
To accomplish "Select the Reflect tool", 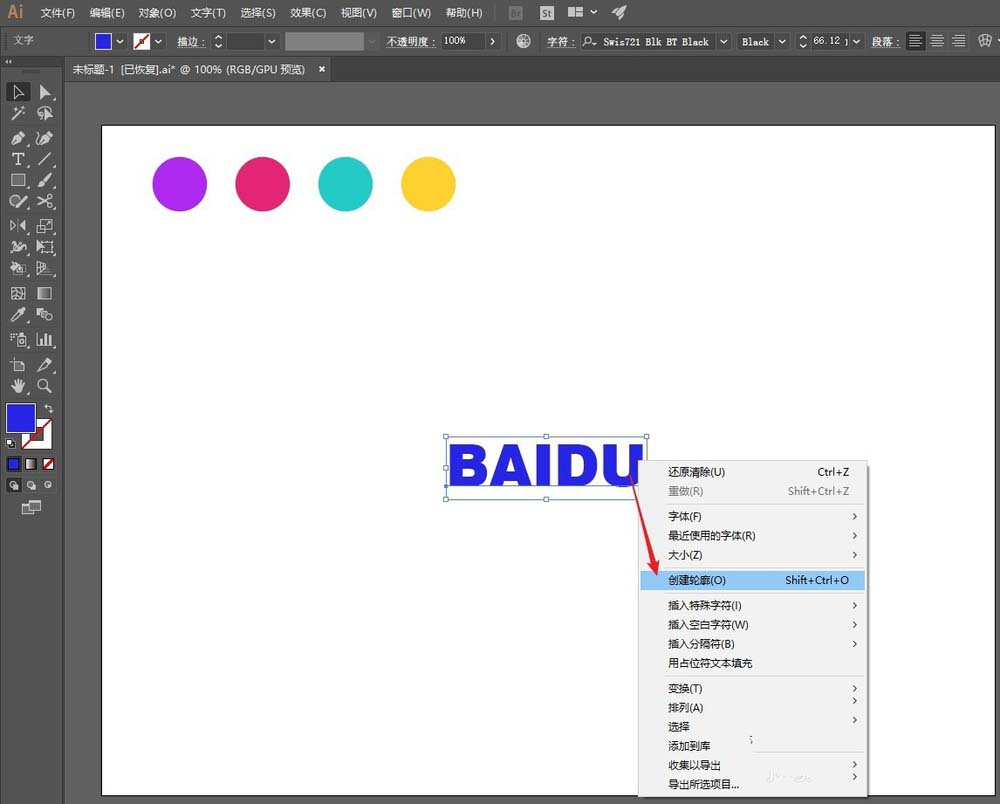I will pyautogui.click(x=18, y=226).
